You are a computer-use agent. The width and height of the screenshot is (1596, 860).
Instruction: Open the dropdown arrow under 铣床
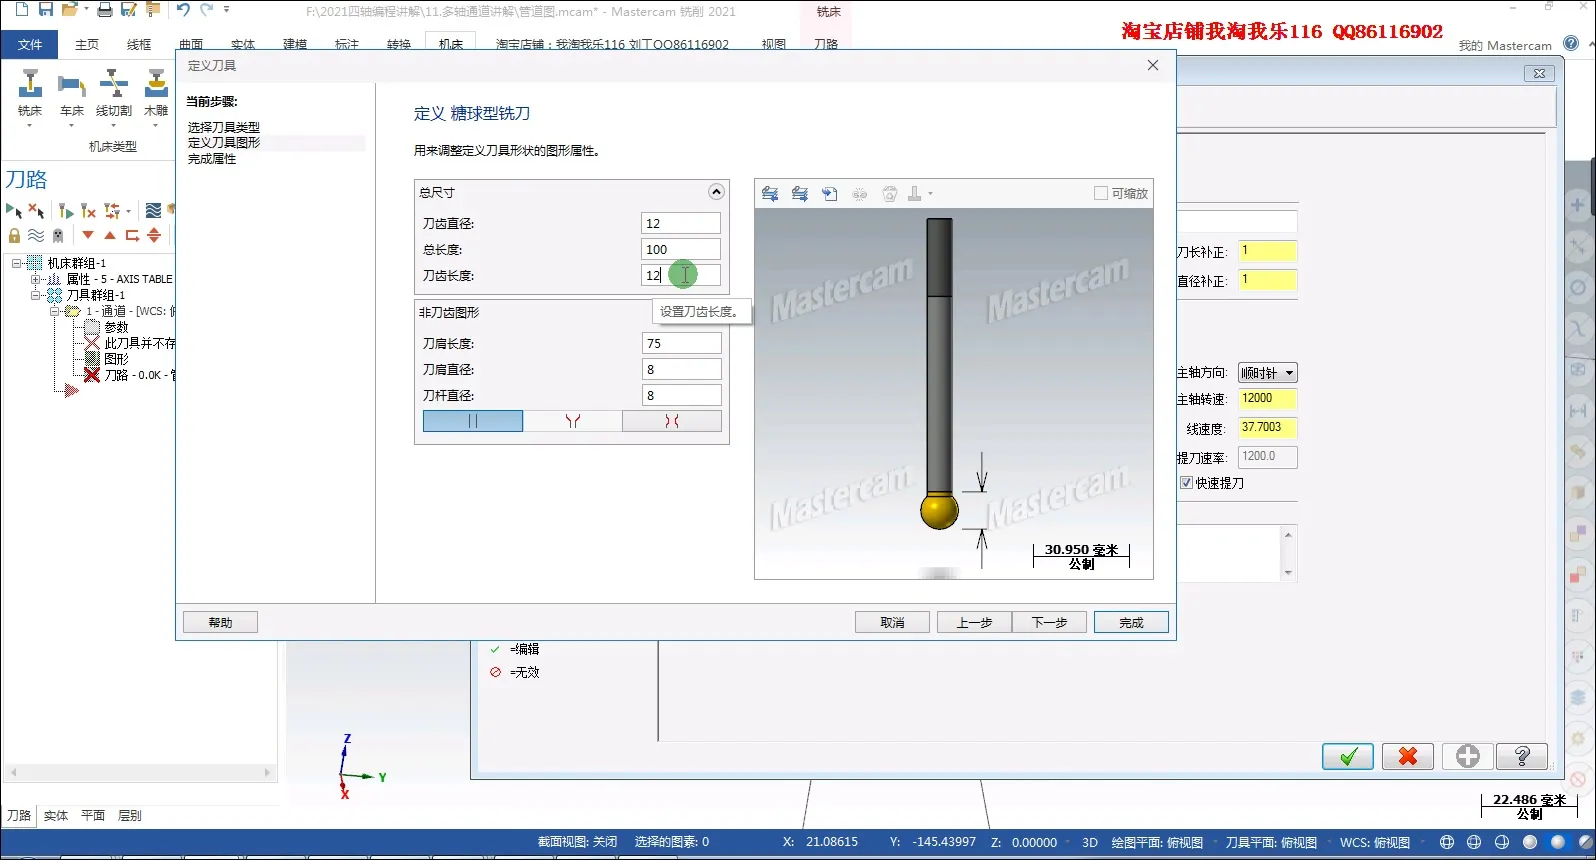point(30,126)
